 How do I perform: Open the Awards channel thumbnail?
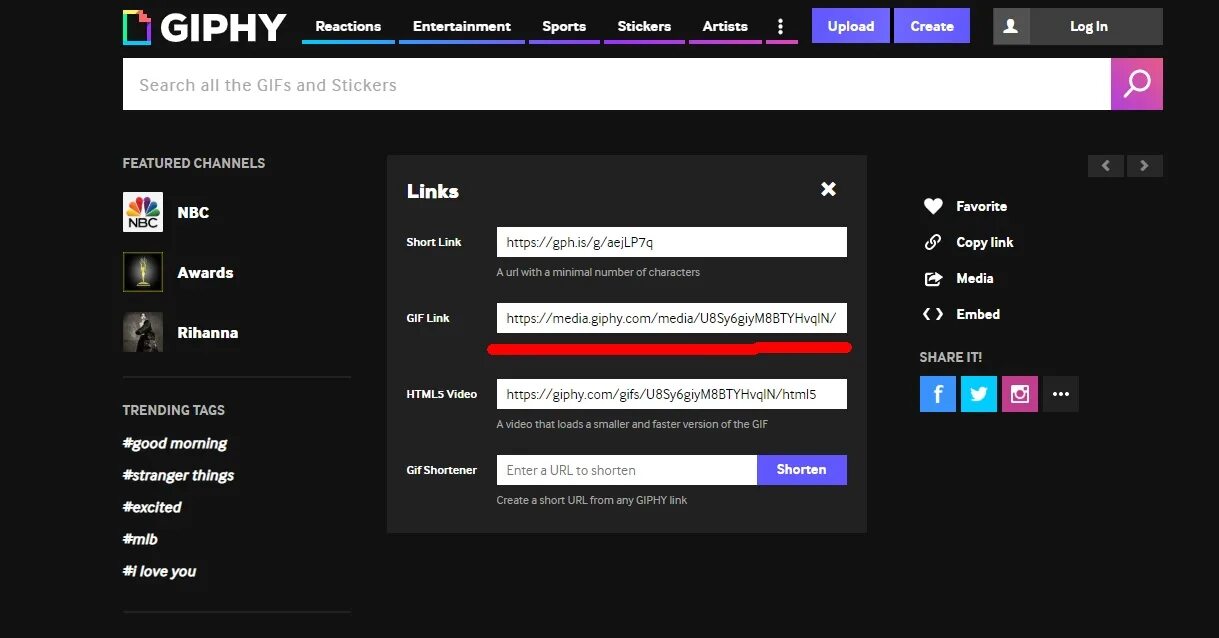click(143, 272)
